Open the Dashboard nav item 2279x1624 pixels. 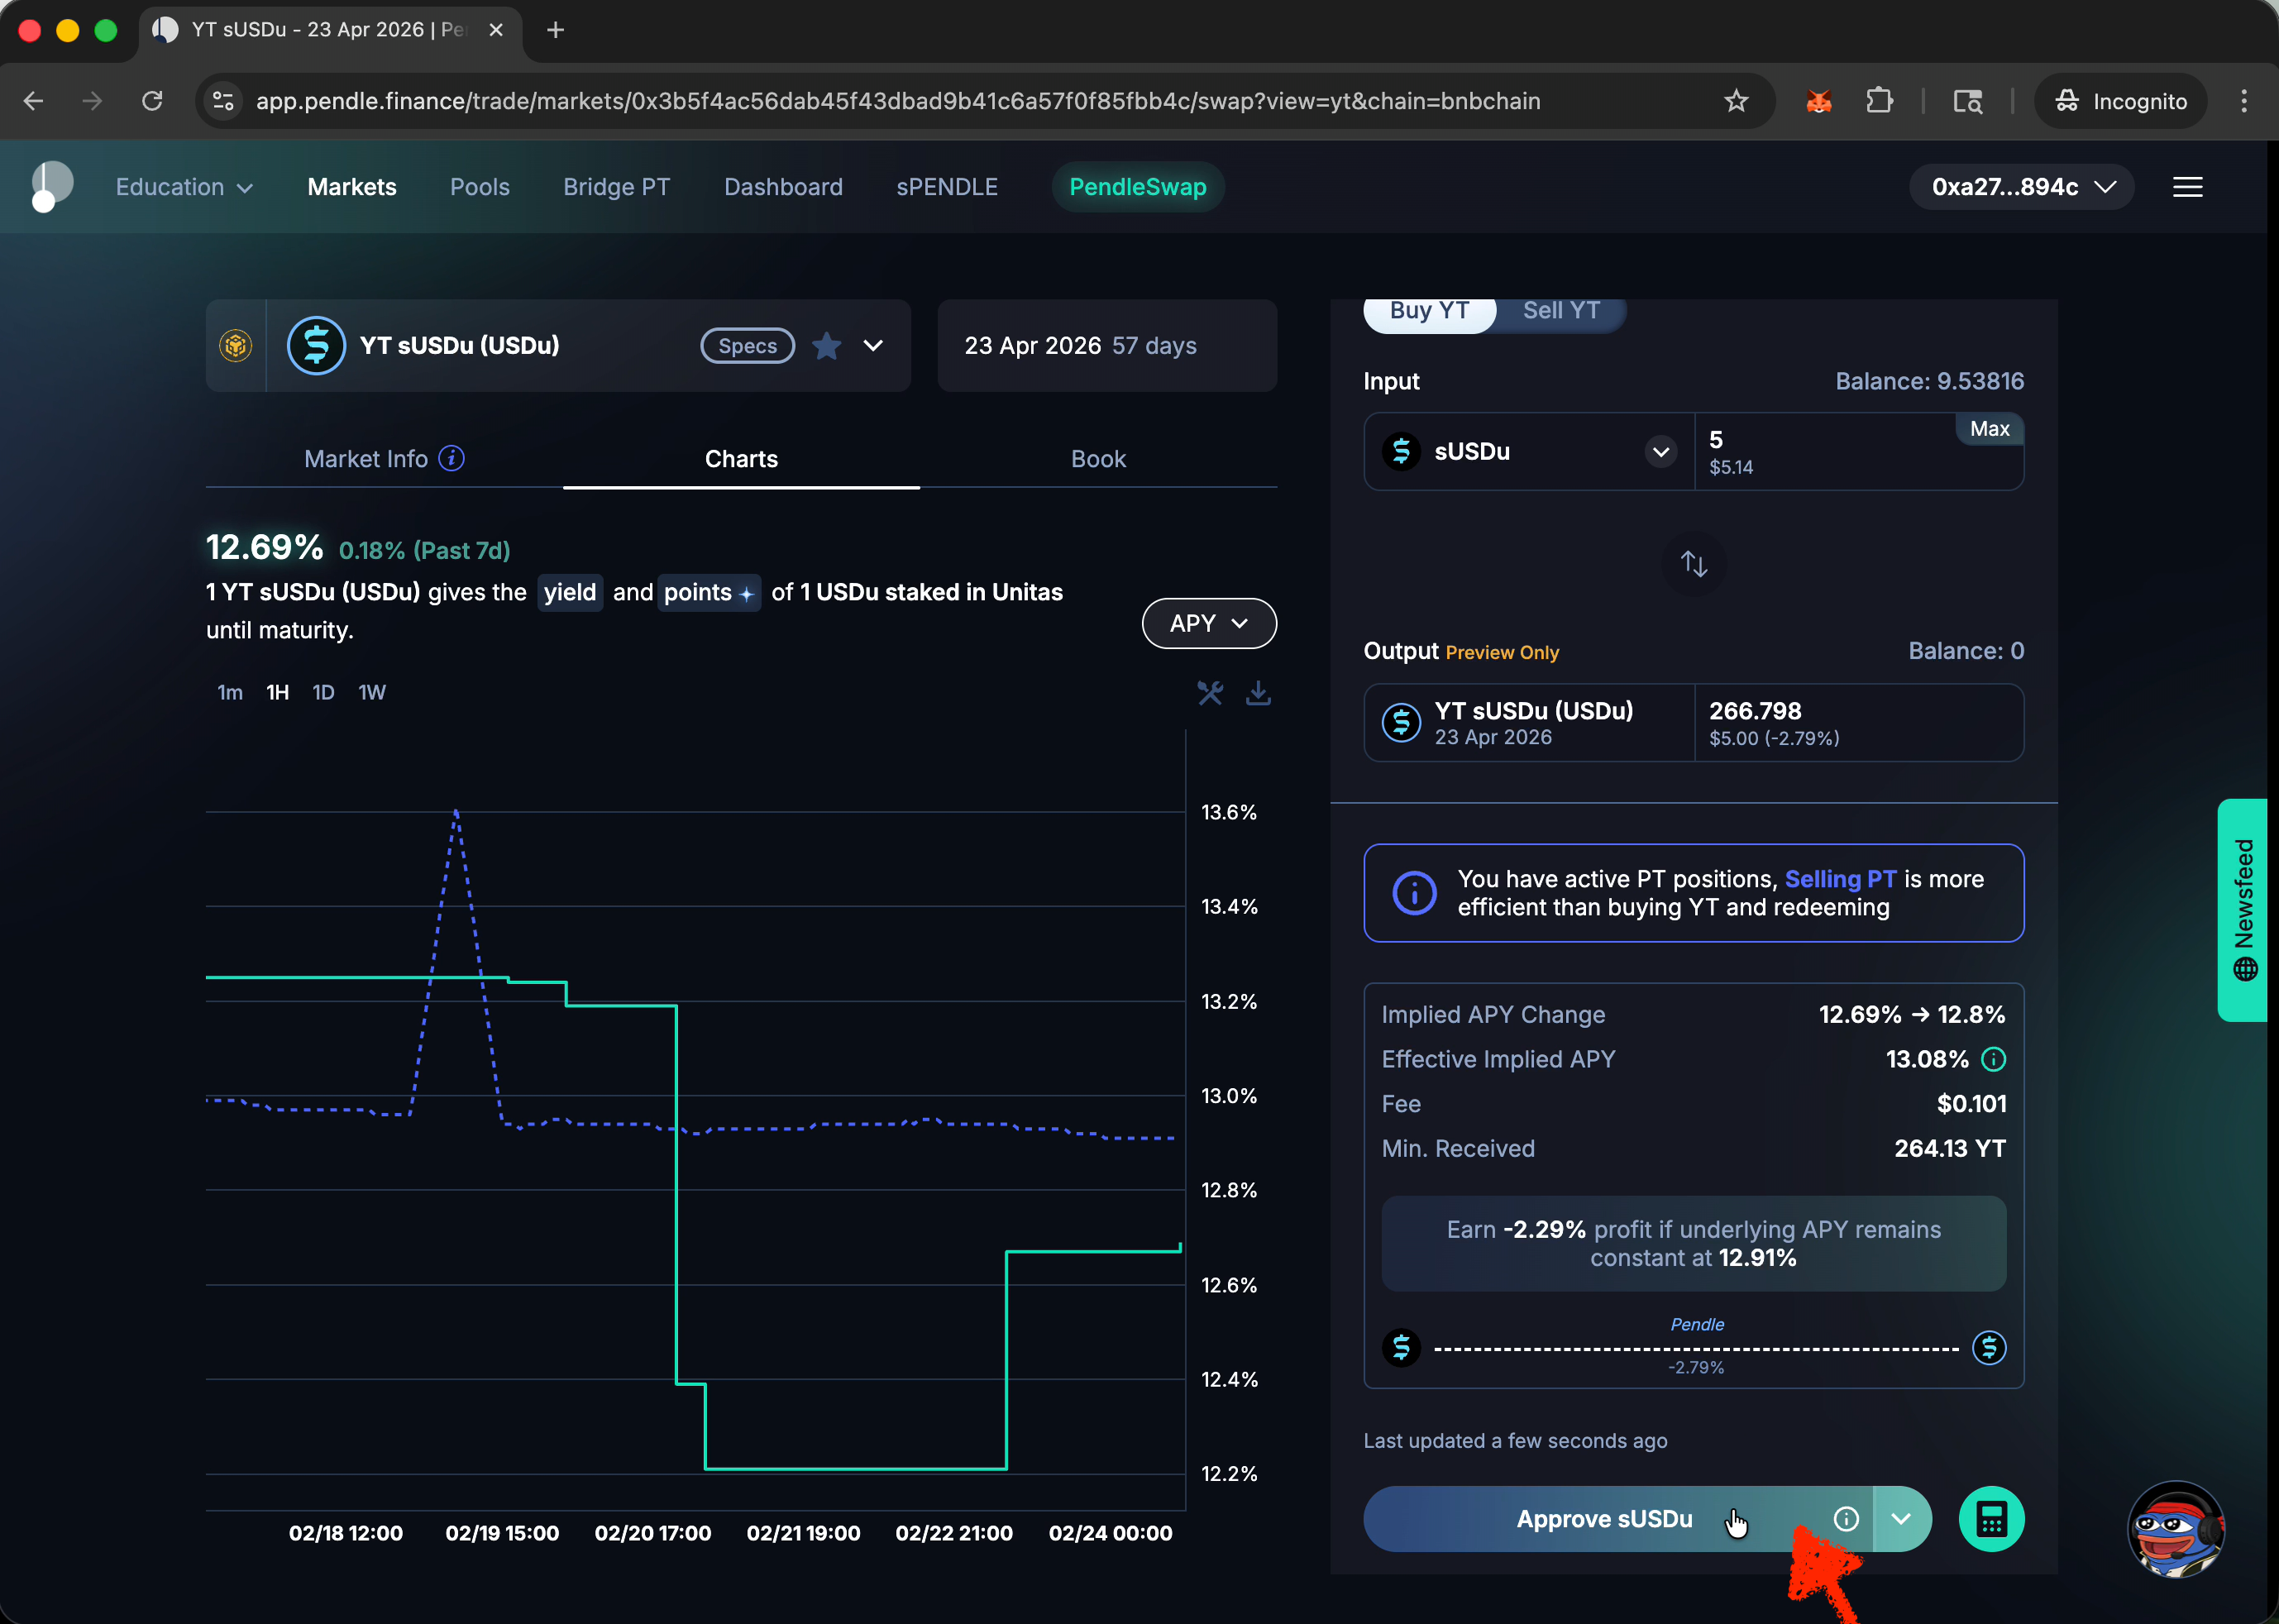click(x=783, y=187)
